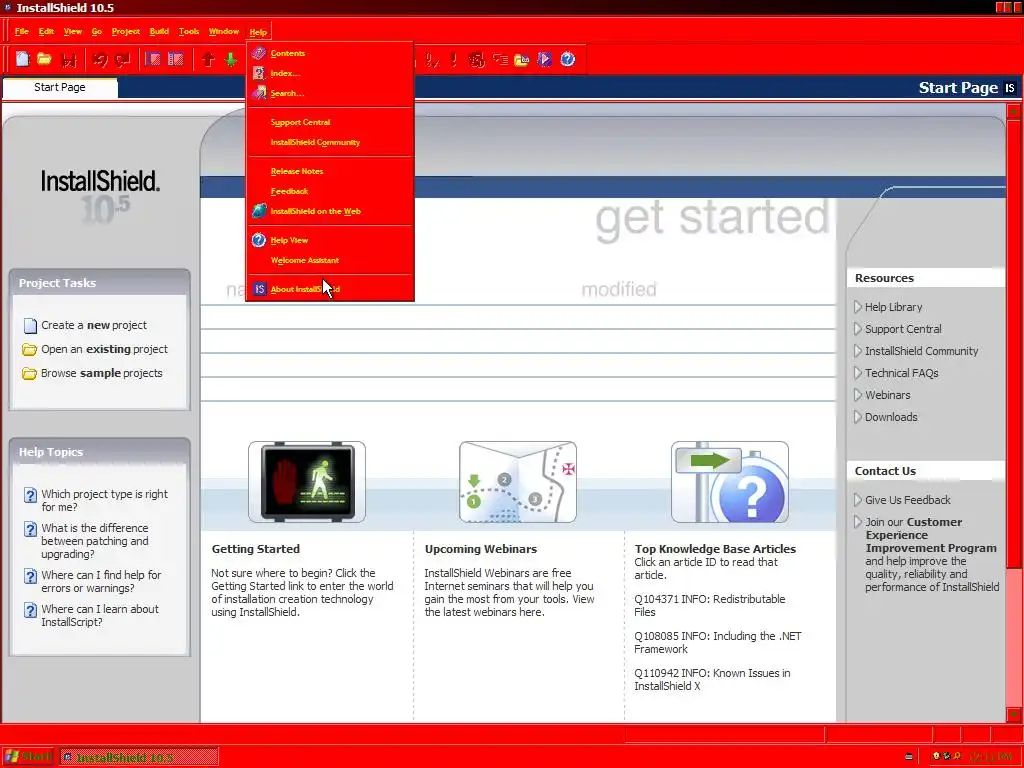Open 'Where can I find help for errors' topic
Viewport: 1024px width, 768px height.
pyautogui.click(x=101, y=581)
